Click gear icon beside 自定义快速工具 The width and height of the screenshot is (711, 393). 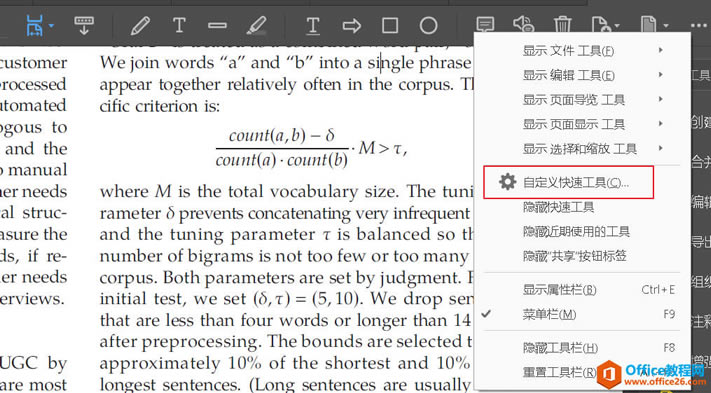click(507, 182)
